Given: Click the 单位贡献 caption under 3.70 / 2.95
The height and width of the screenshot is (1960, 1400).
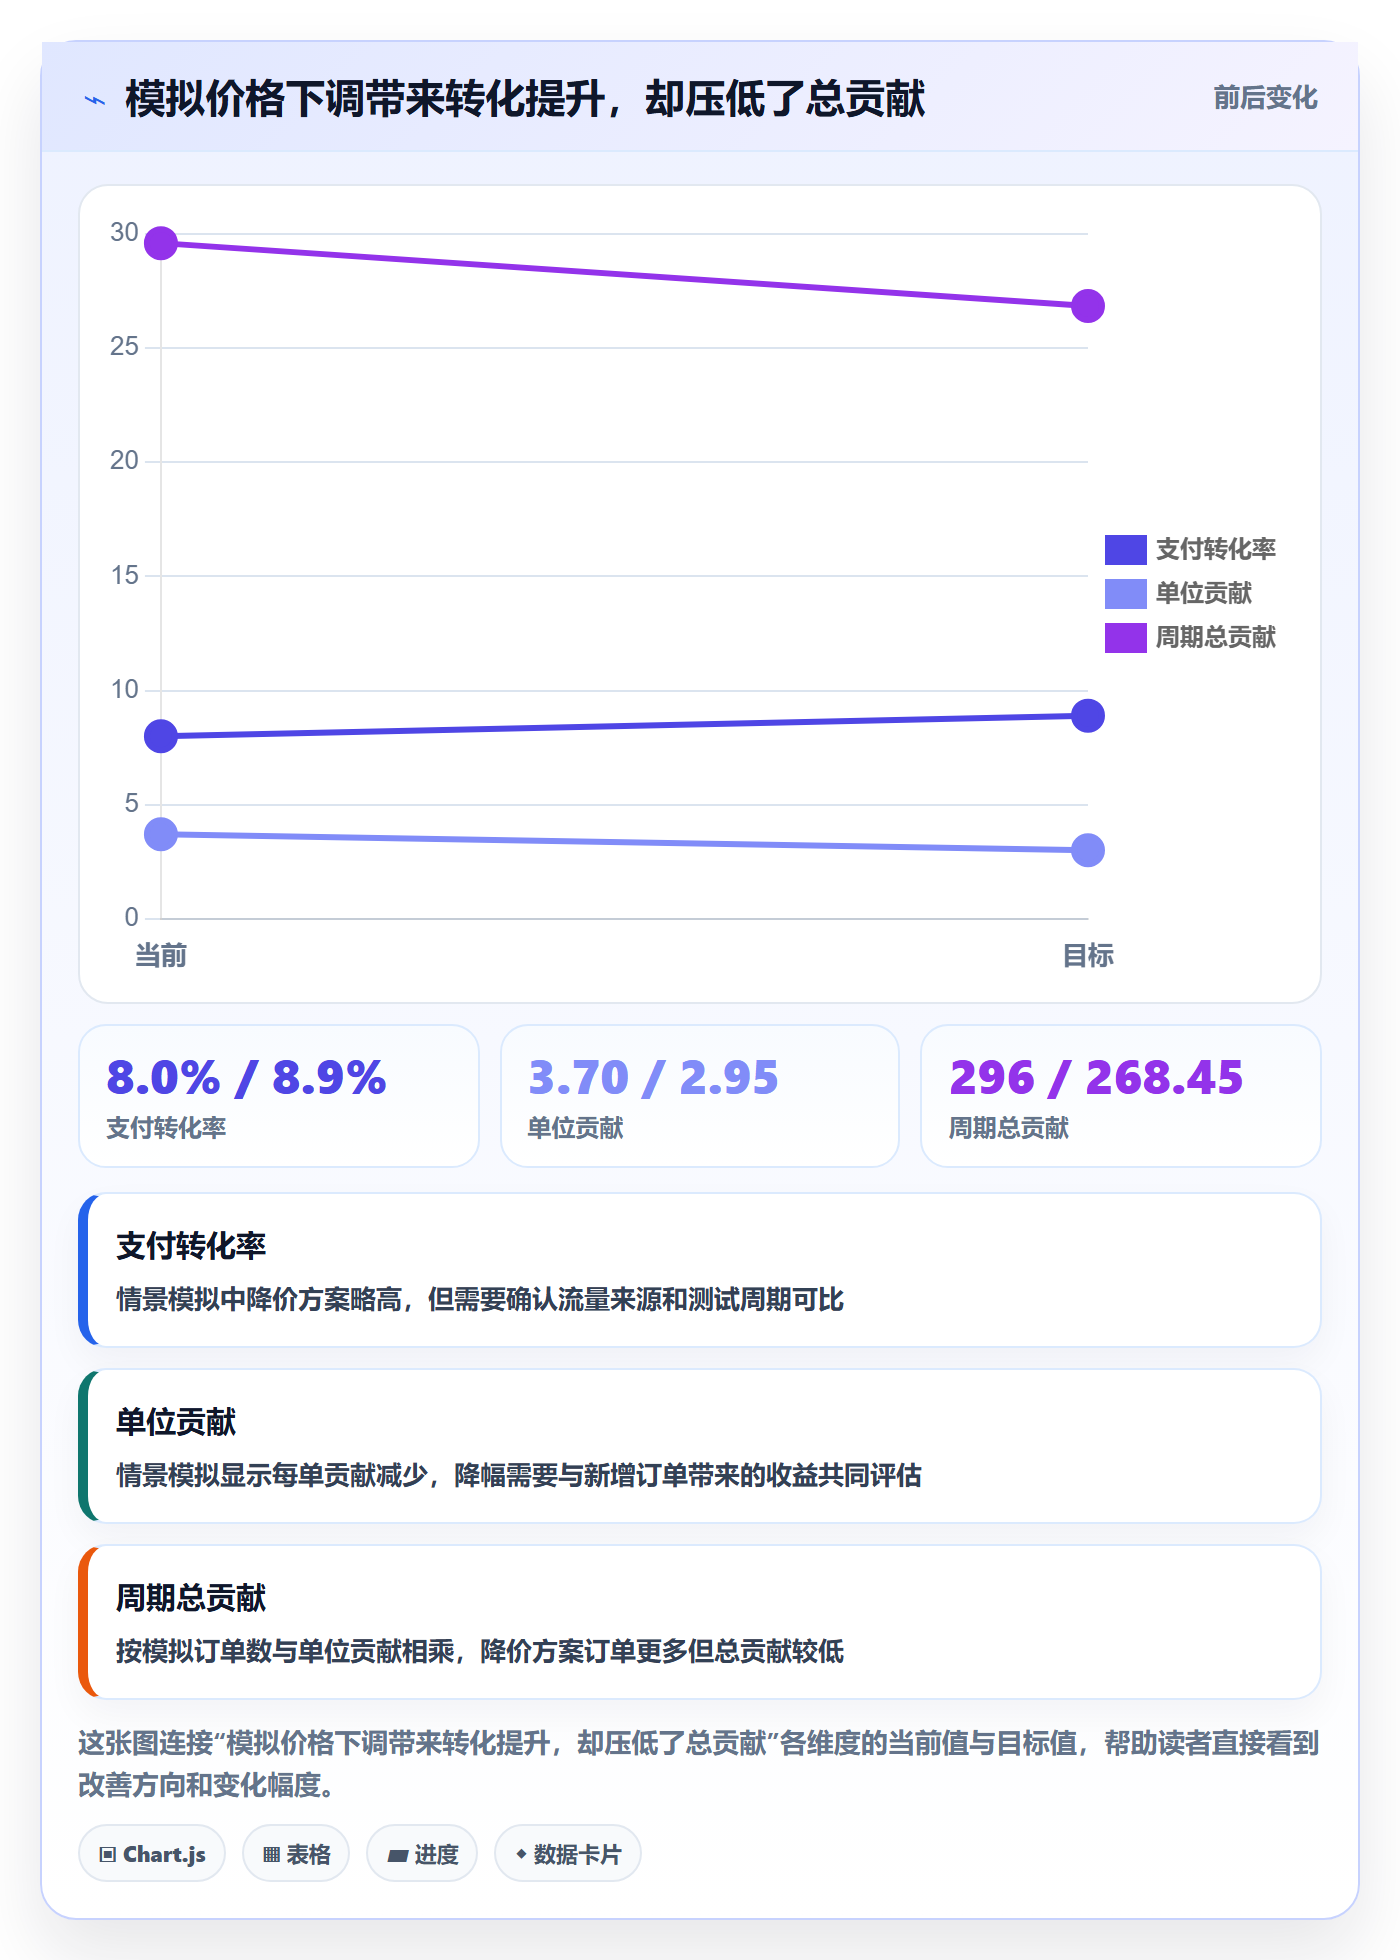Looking at the screenshot, I should (575, 1128).
